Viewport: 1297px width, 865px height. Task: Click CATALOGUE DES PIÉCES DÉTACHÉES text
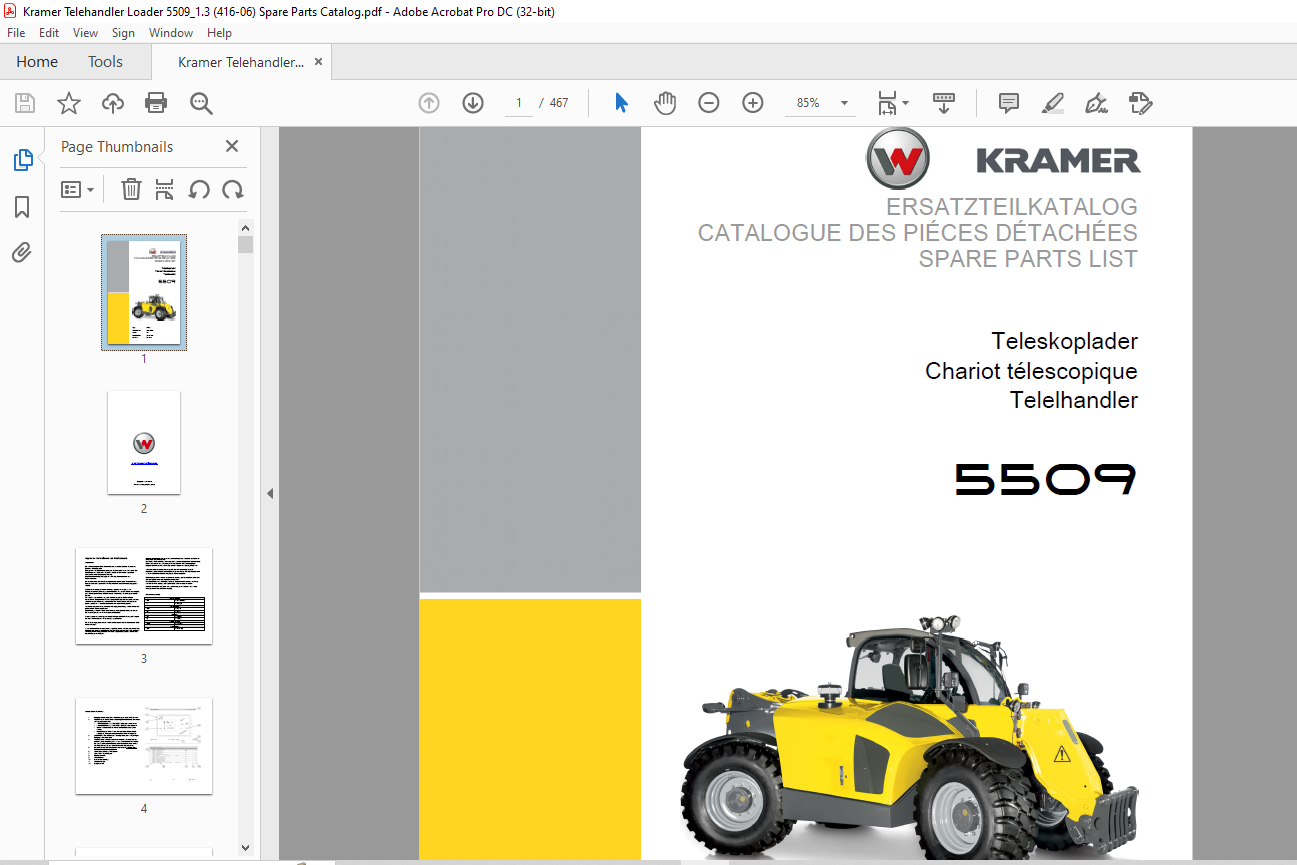pyautogui.click(x=918, y=233)
